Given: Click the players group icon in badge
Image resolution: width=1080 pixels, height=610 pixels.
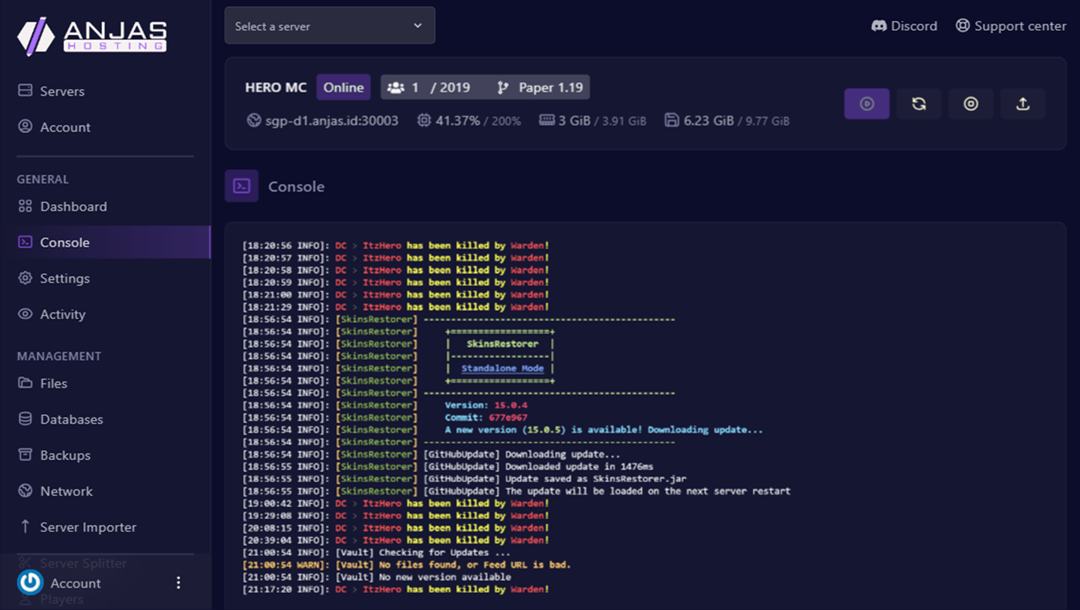Looking at the screenshot, I should pyautogui.click(x=395, y=87).
